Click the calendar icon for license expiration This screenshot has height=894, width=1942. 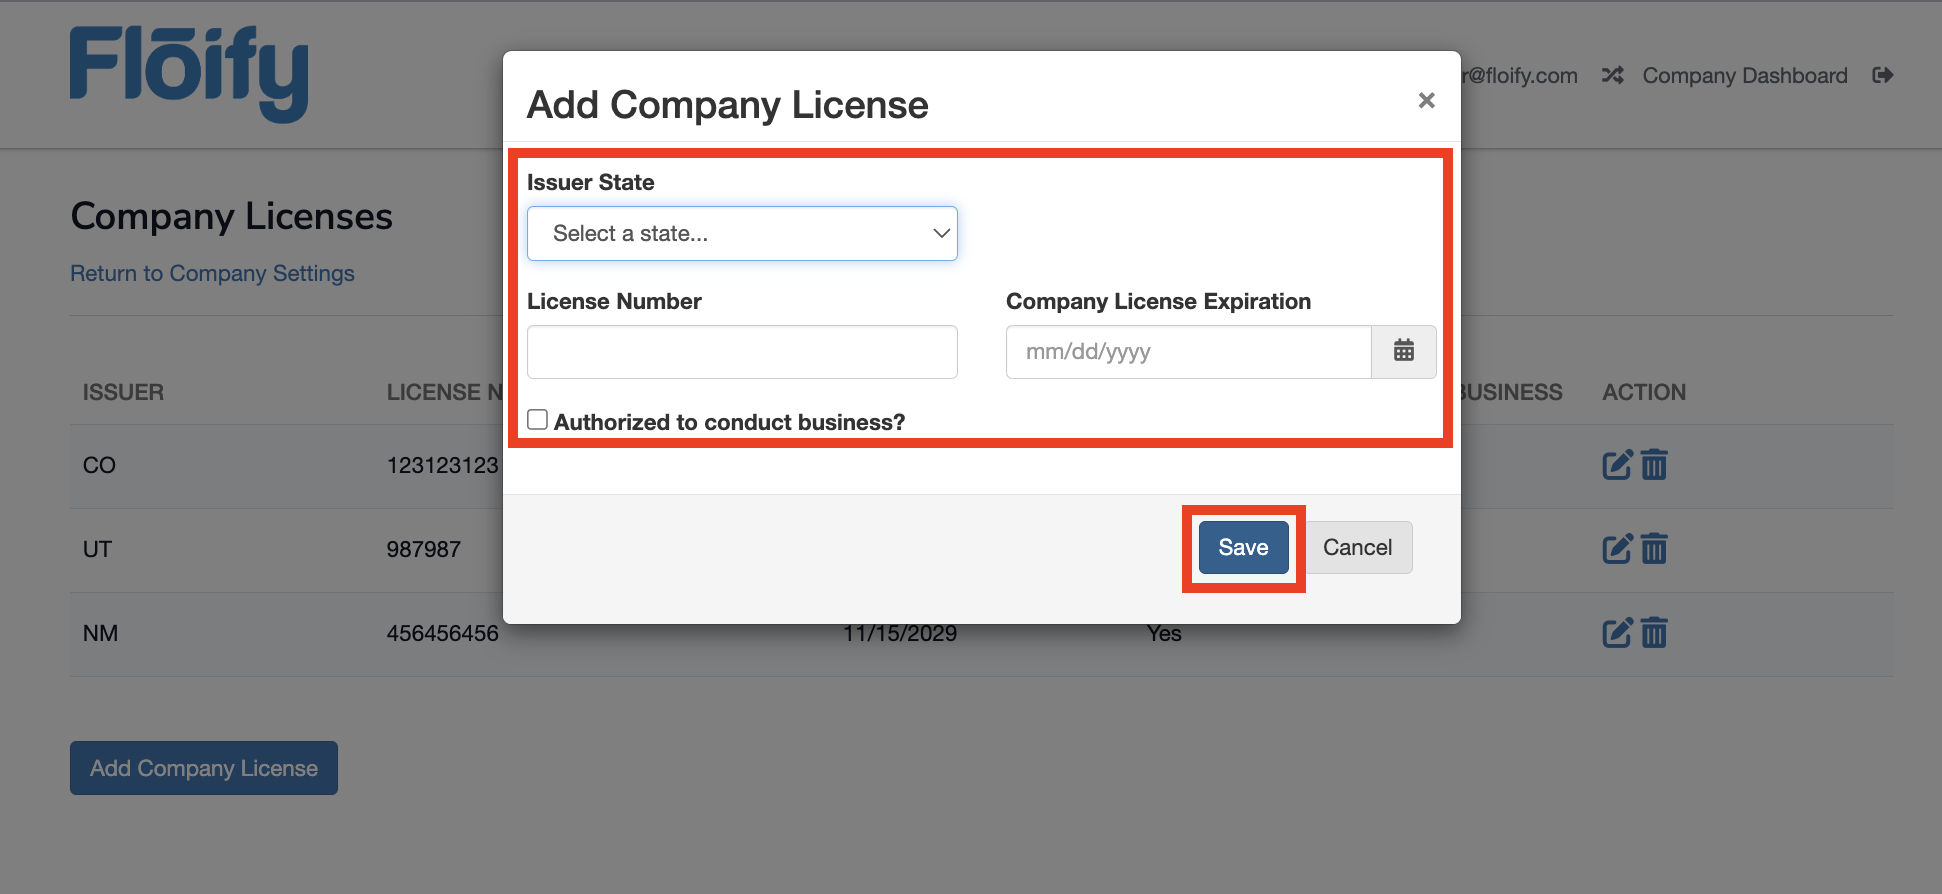pyautogui.click(x=1403, y=351)
